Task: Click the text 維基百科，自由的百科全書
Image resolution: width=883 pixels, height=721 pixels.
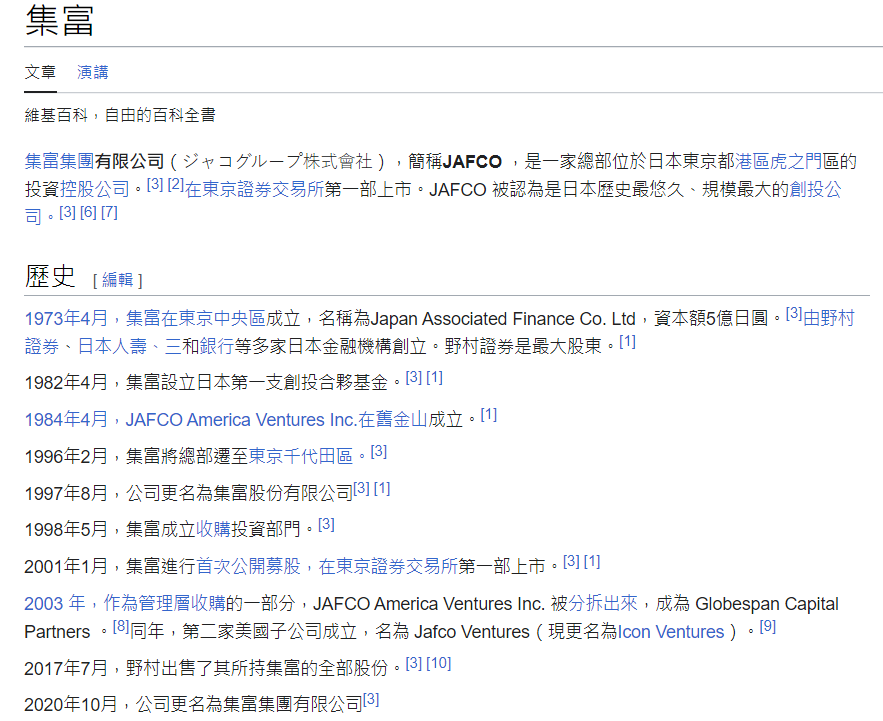Action: 120,115
